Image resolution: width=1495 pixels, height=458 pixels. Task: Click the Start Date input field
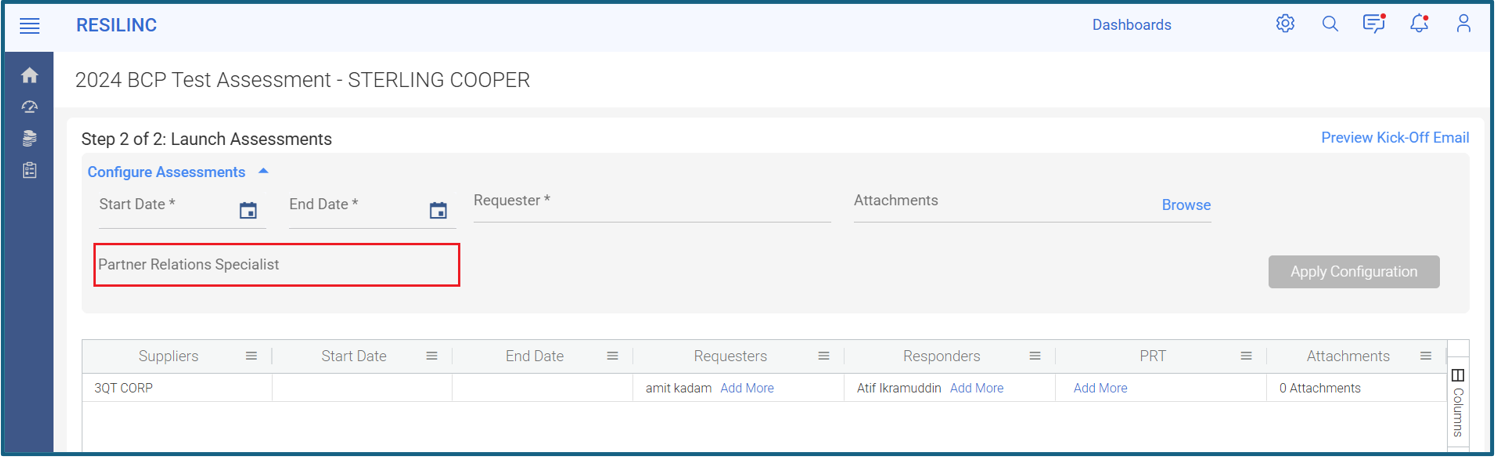[182, 208]
